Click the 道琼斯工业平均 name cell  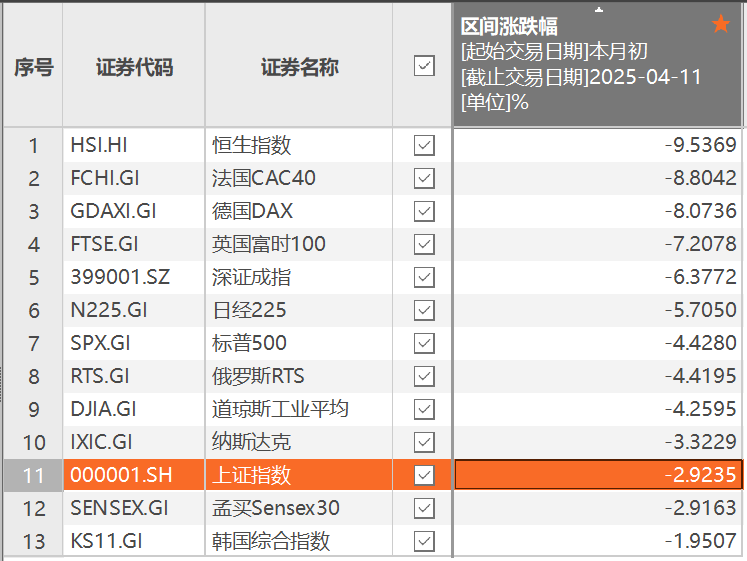(x=299, y=409)
